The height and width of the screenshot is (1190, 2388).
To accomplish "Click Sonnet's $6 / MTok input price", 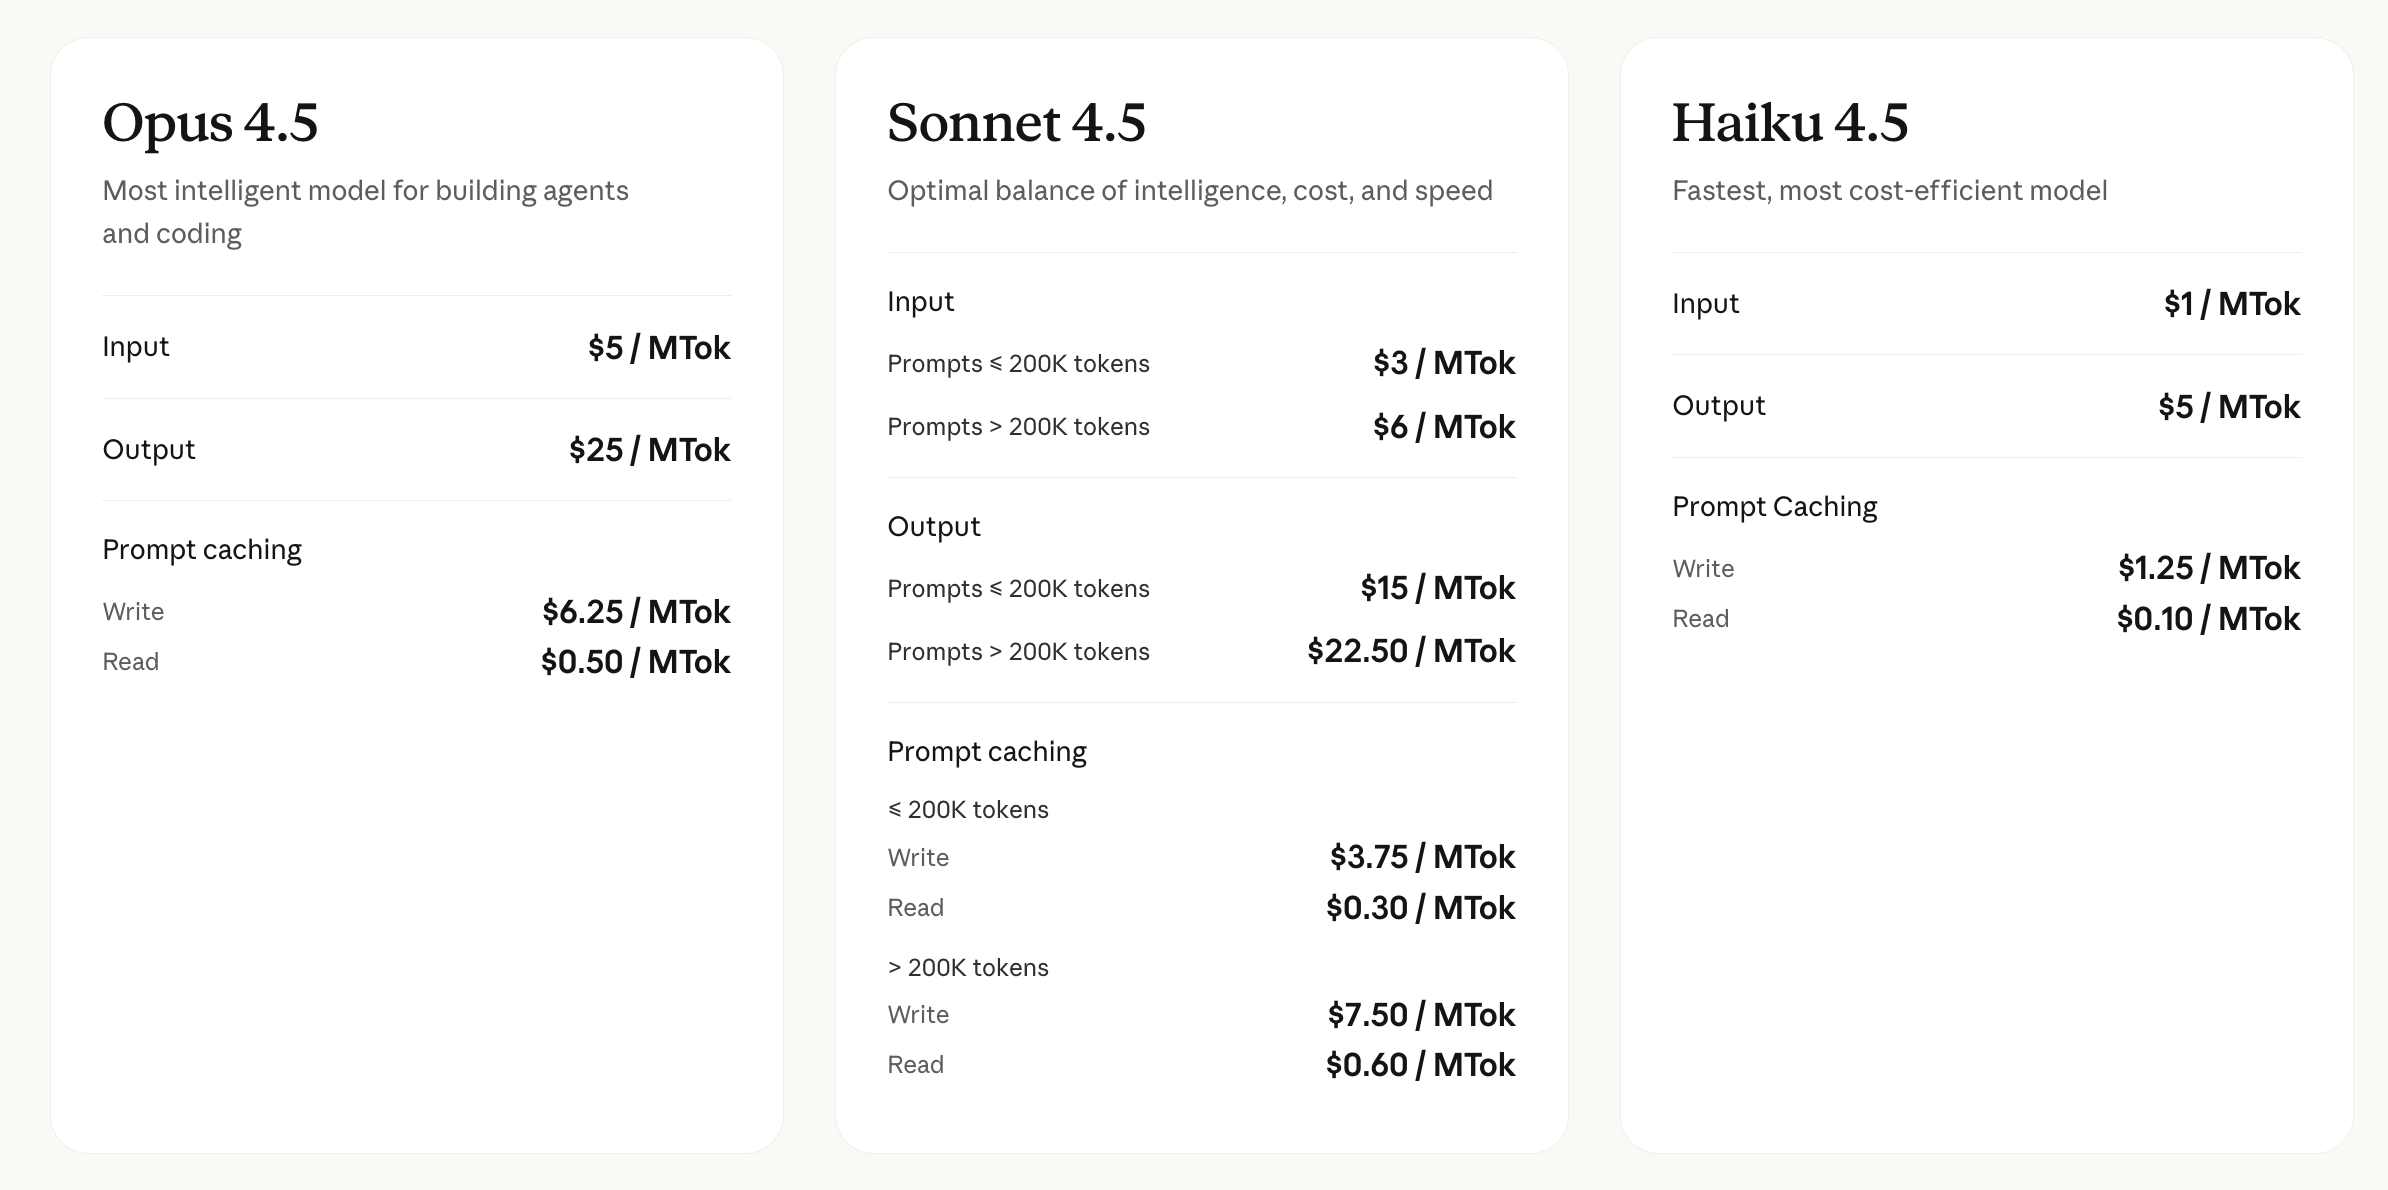I will pyautogui.click(x=1443, y=427).
